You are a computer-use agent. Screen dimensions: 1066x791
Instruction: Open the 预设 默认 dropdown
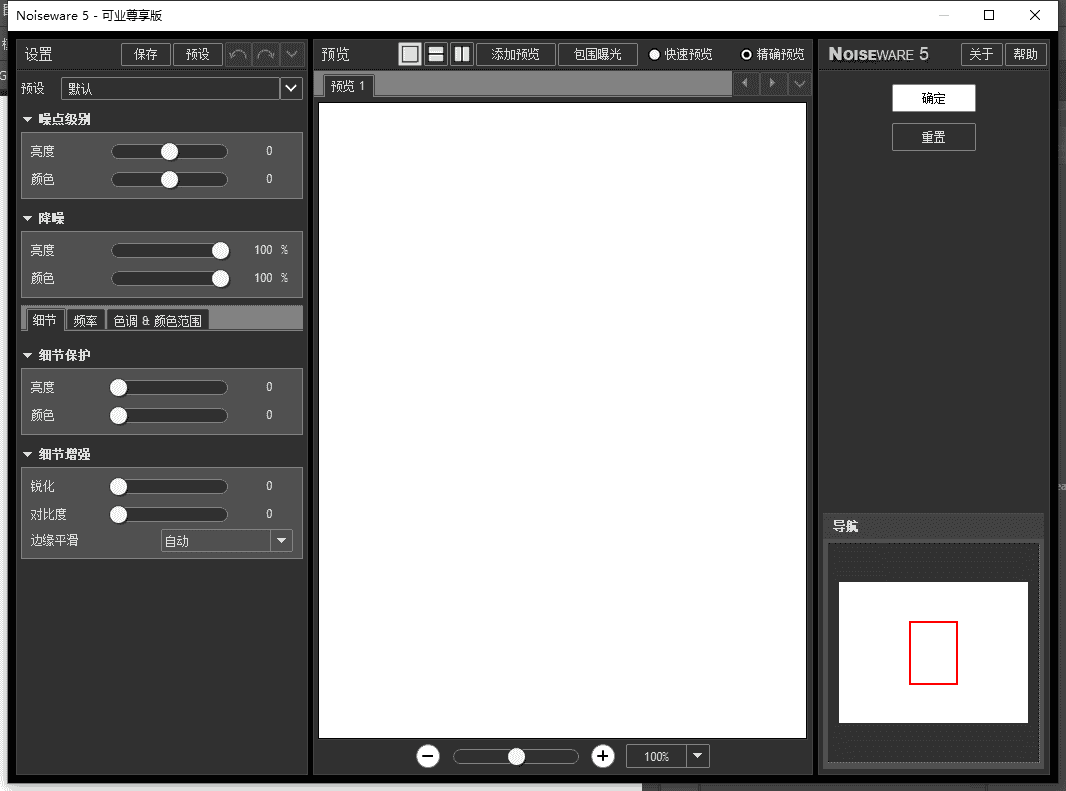point(291,88)
